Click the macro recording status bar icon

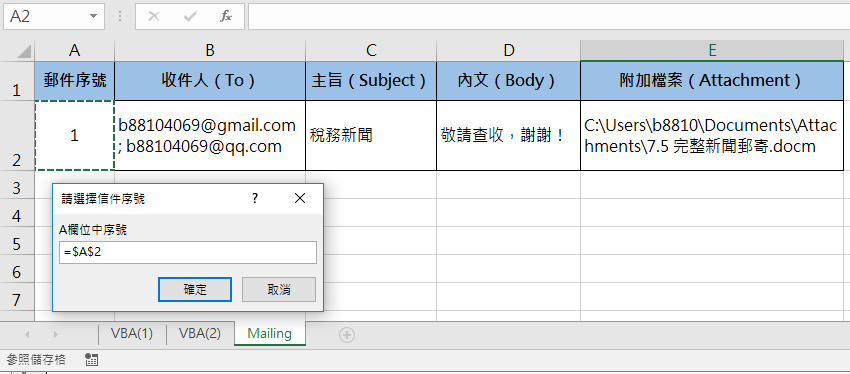(92, 359)
